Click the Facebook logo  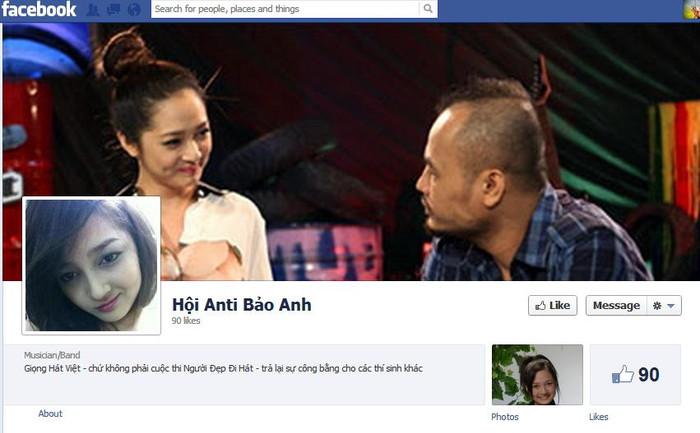(39, 9)
